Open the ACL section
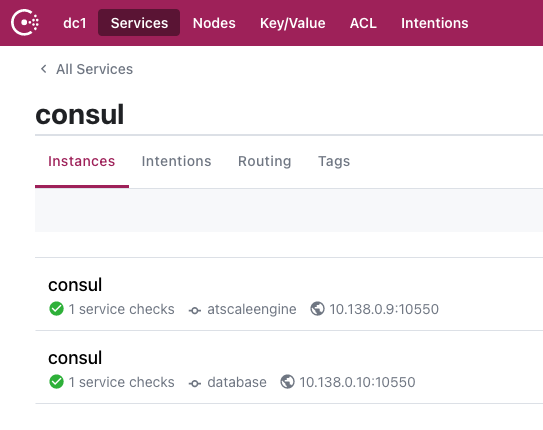Image resolution: width=543 pixels, height=430 pixels. [363, 23]
